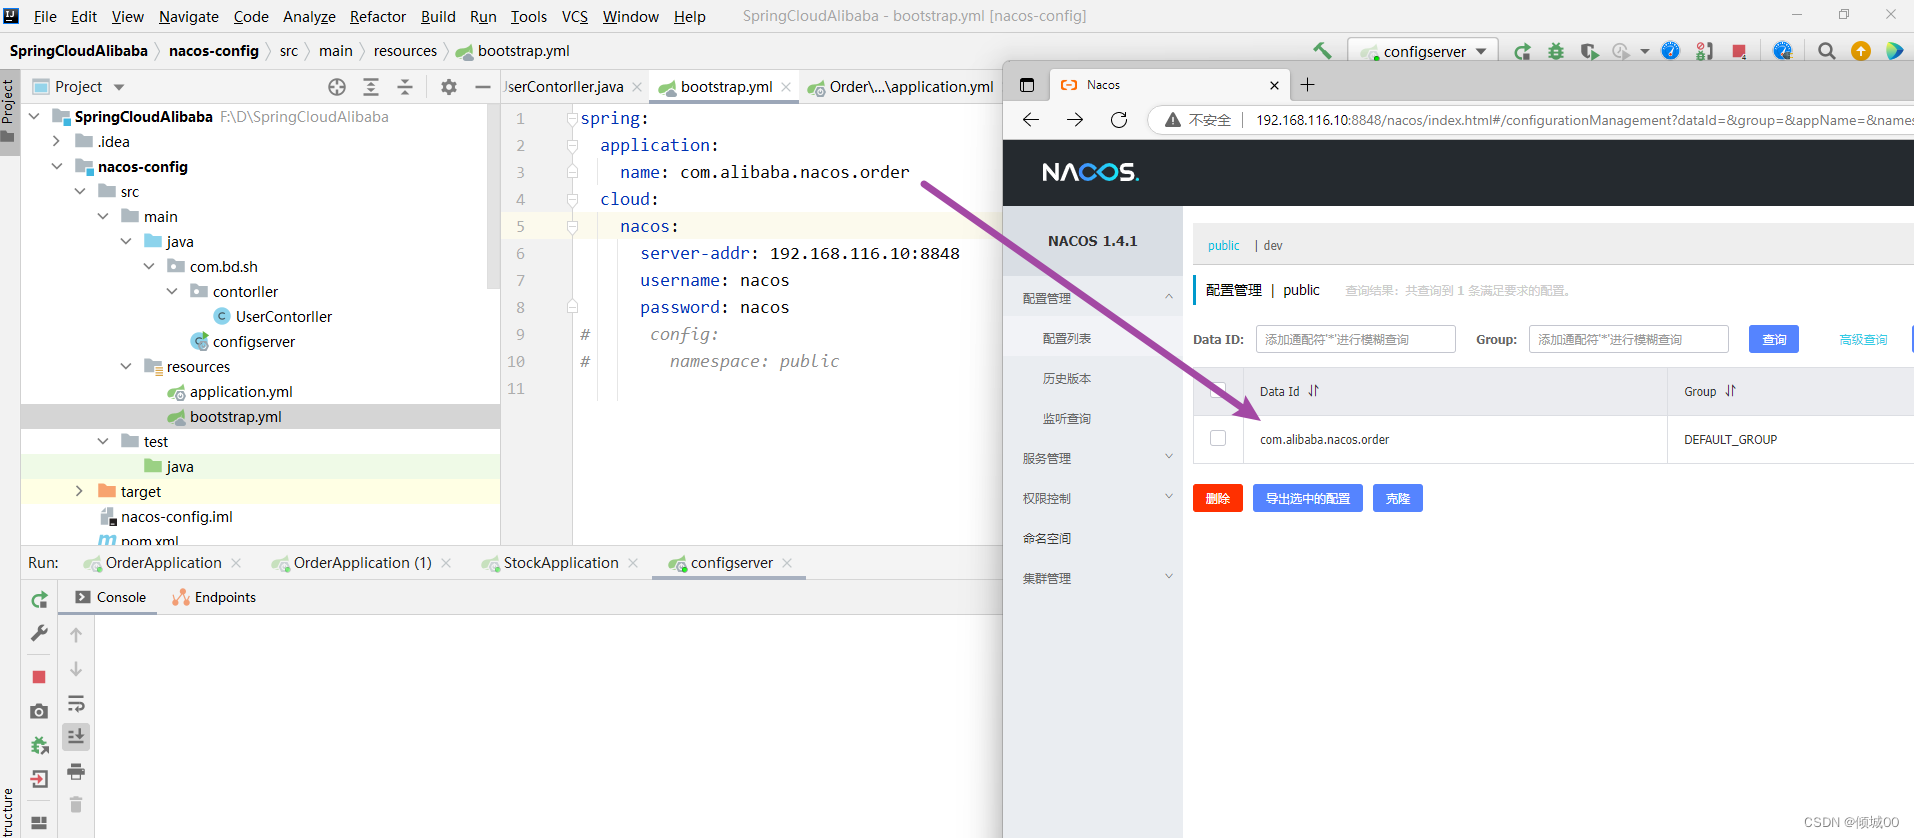Collapse the resources folder
Image resolution: width=1914 pixels, height=838 pixels.
pyautogui.click(x=126, y=366)
